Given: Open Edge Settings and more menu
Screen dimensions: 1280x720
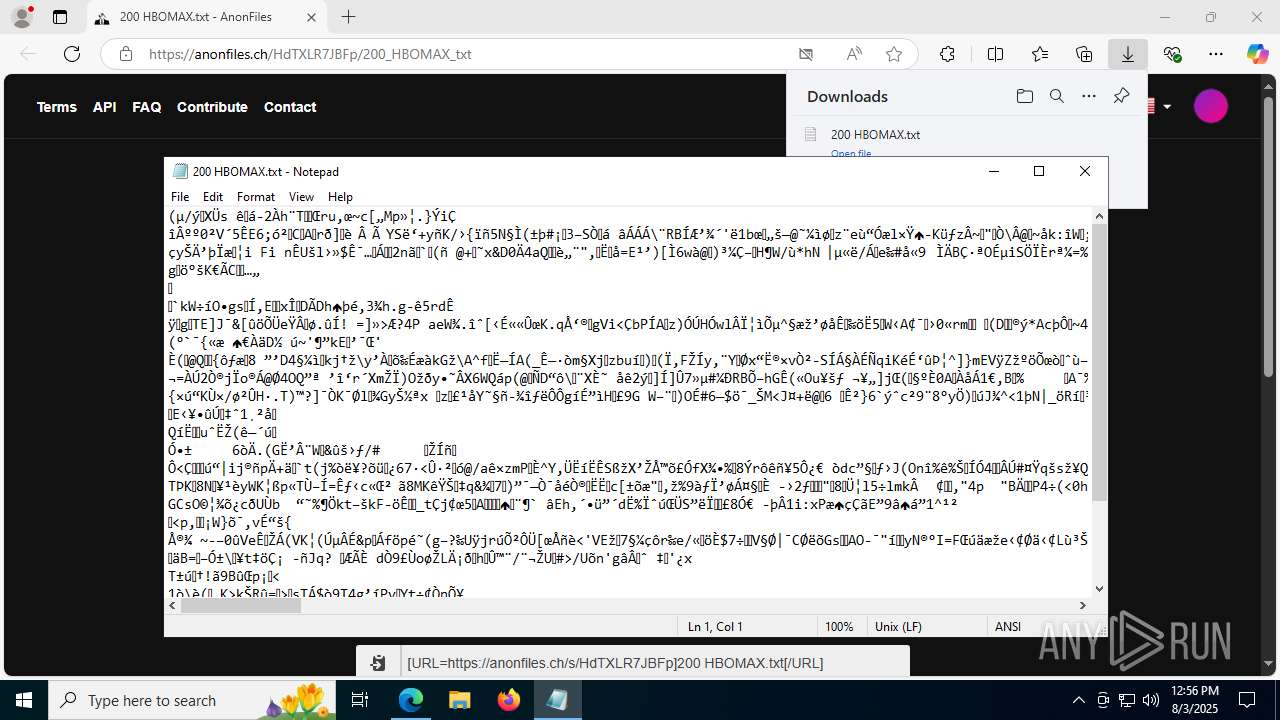Looking at the screenshot, I should [x=1216, y=54].
